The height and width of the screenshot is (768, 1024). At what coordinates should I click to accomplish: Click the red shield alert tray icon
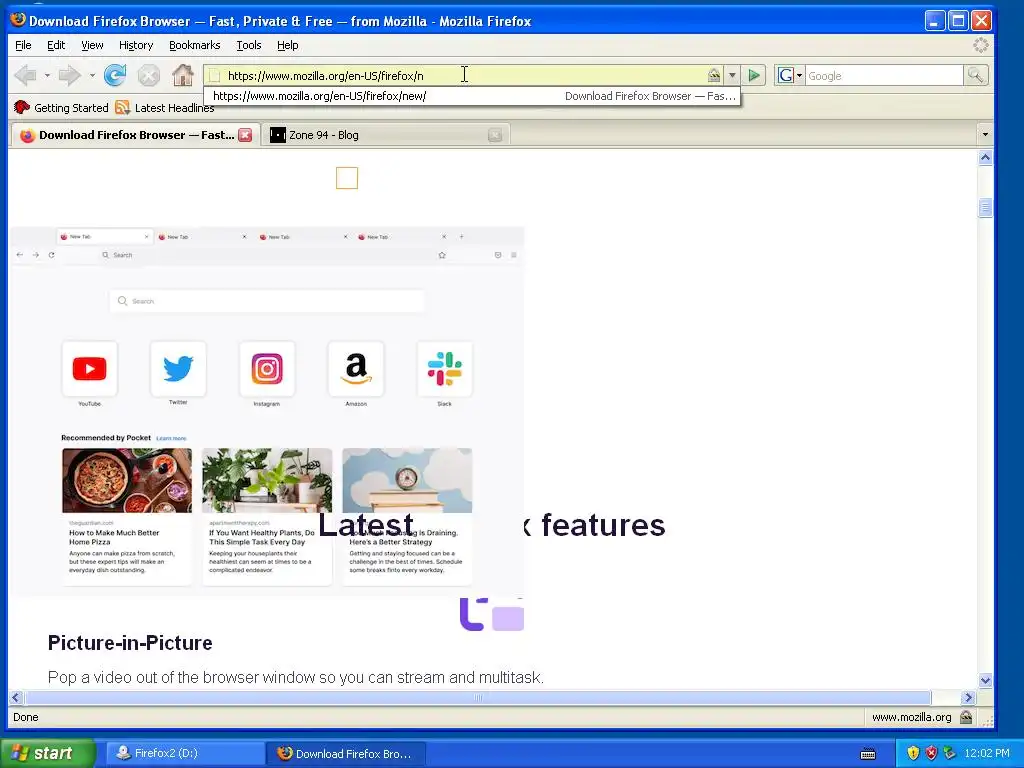(931, 754)
